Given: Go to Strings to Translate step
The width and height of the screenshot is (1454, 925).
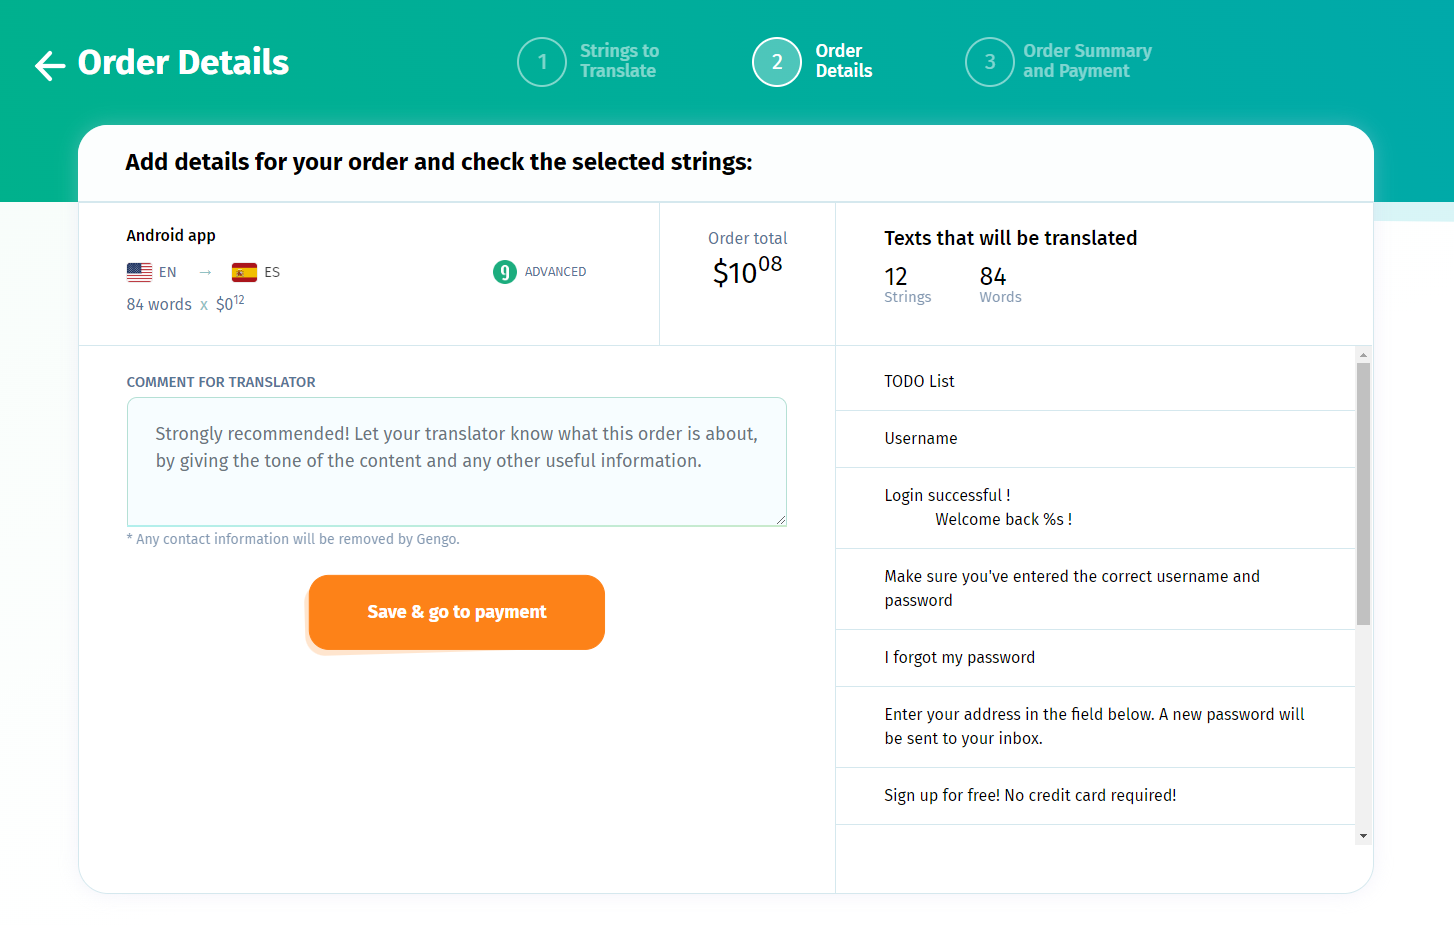Looking at the screenshot, I should (619, 61).
